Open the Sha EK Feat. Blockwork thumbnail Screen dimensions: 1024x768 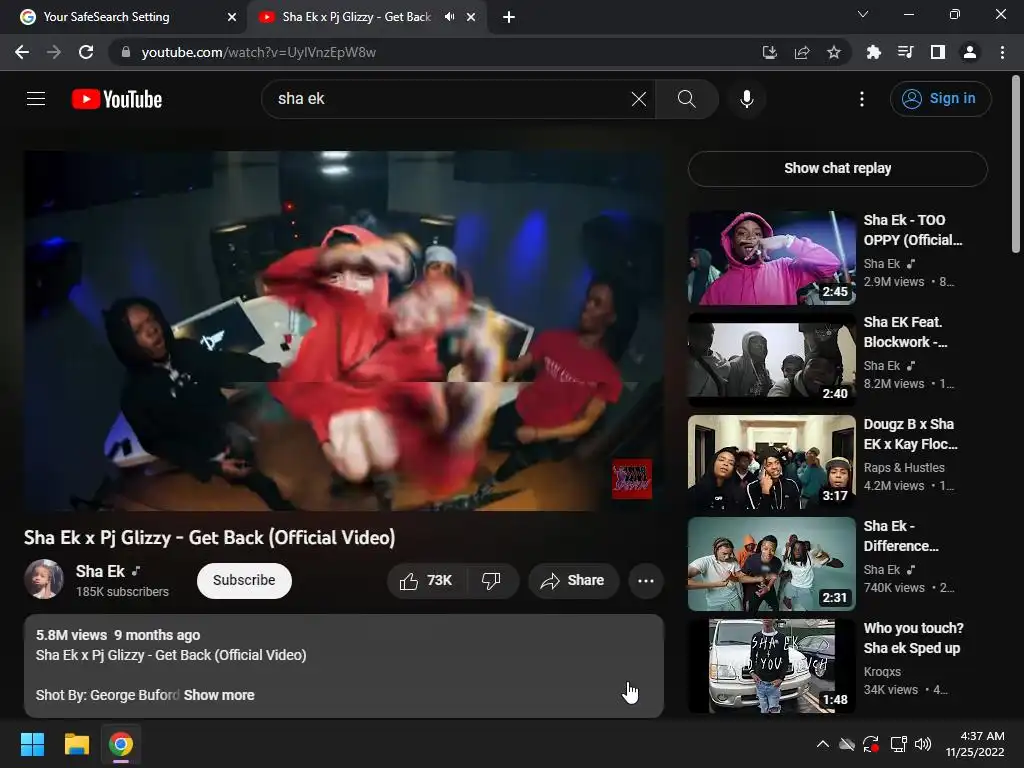coord(771,360)
